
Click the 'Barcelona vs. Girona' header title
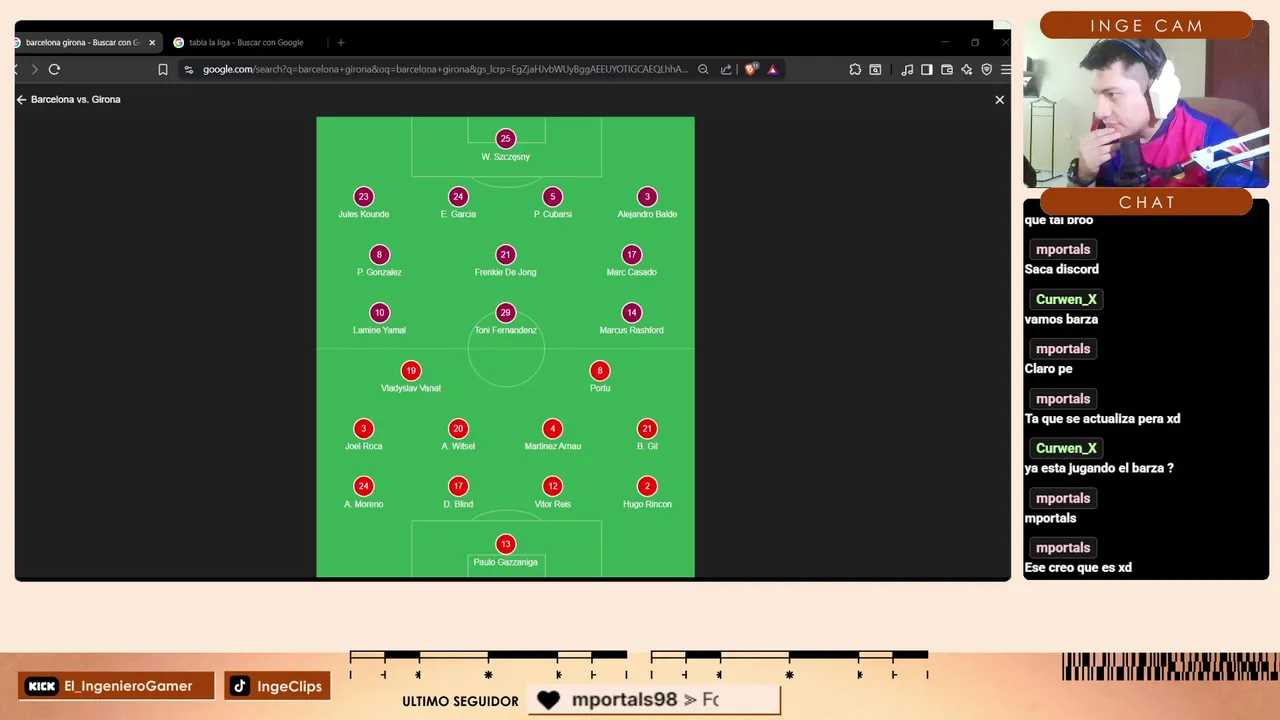tap(75, 99)
